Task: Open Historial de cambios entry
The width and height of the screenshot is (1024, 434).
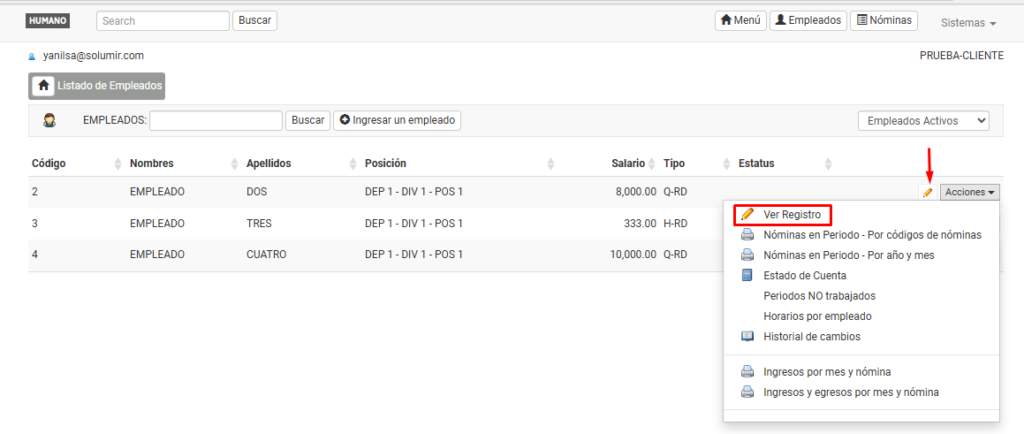Action: pos(811,337)
